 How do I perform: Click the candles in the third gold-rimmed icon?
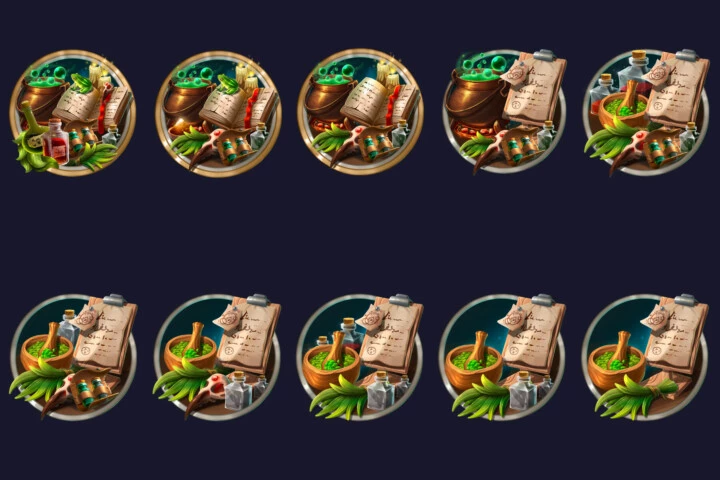[x=388, y=75]
